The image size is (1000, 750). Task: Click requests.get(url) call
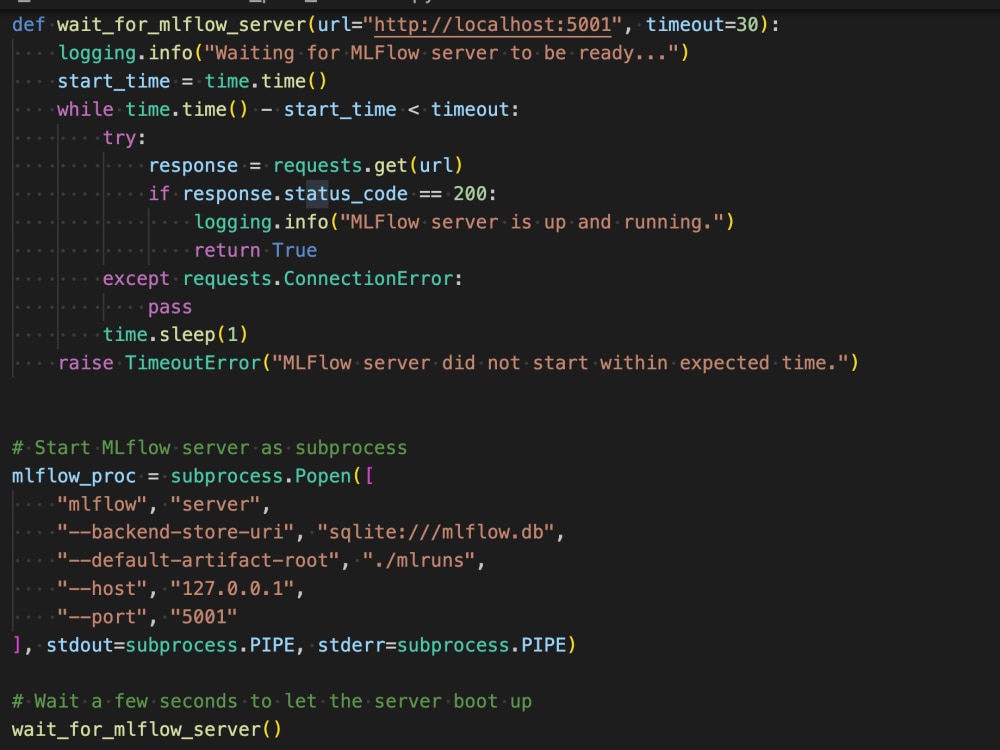pyautogui.click(x=368, y=165)
